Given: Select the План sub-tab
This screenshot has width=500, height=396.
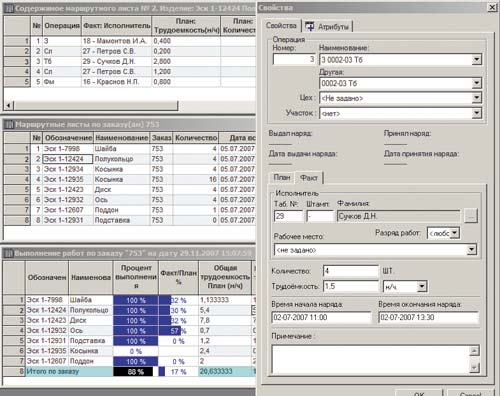Looking at the screenshot, I should click(282, 177).
